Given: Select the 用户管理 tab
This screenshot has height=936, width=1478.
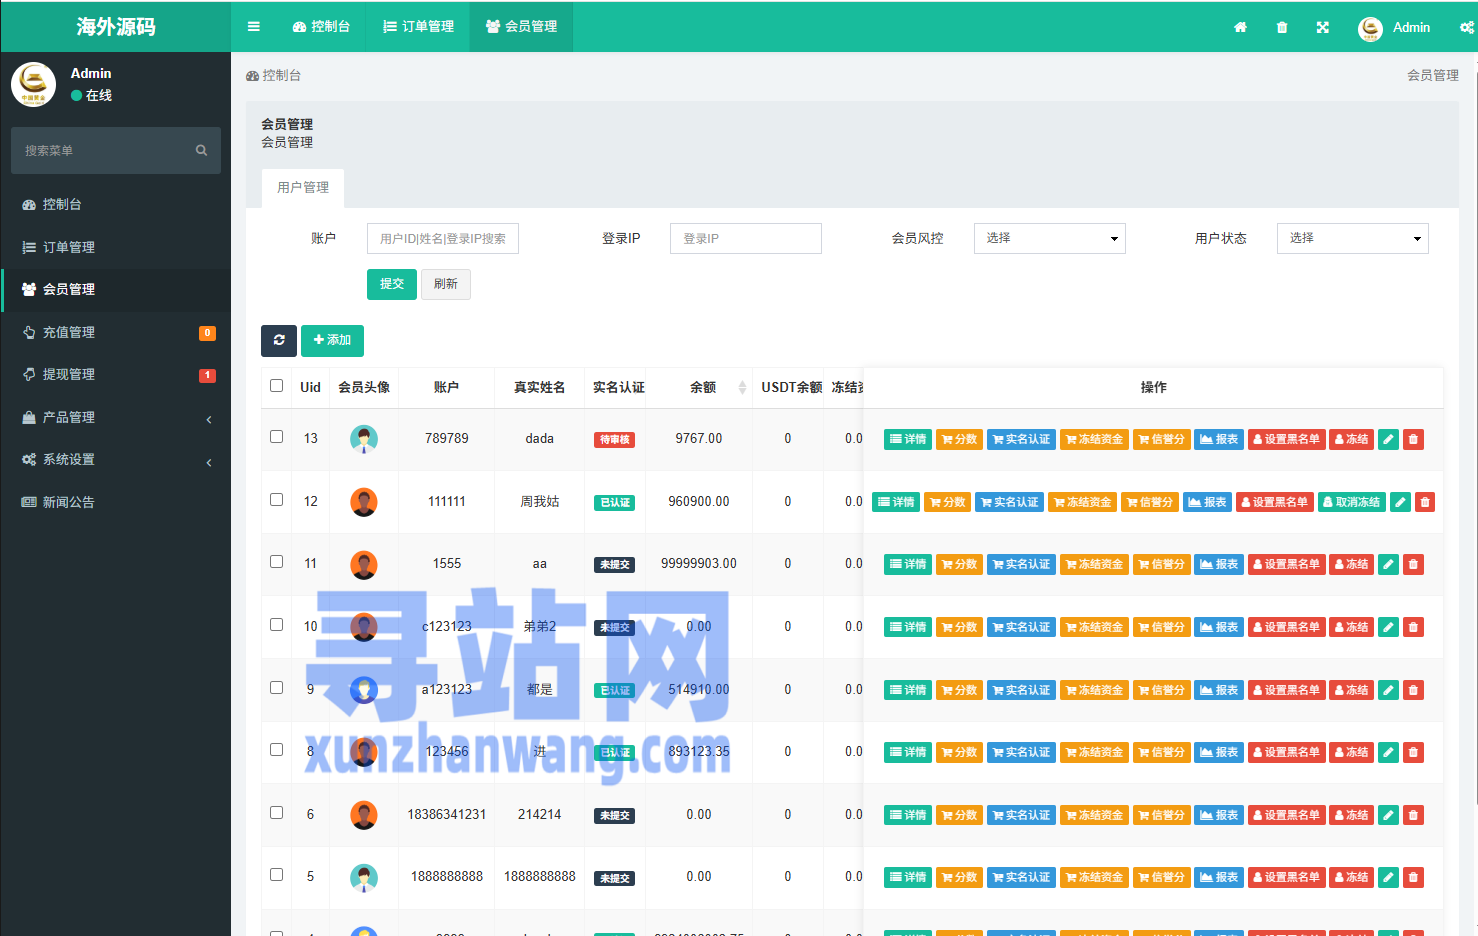Looking at the screenshot, I should point(303,188).
